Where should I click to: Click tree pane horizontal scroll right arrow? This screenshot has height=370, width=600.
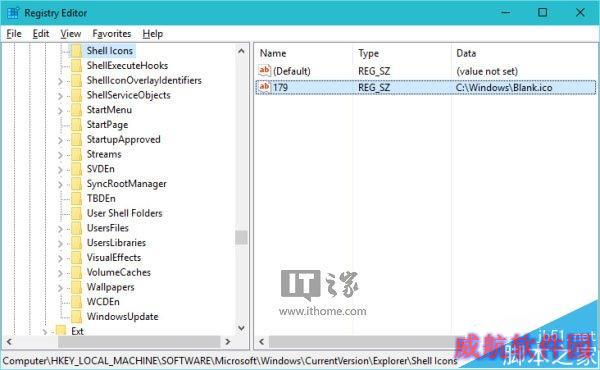(x=228, y=342)
